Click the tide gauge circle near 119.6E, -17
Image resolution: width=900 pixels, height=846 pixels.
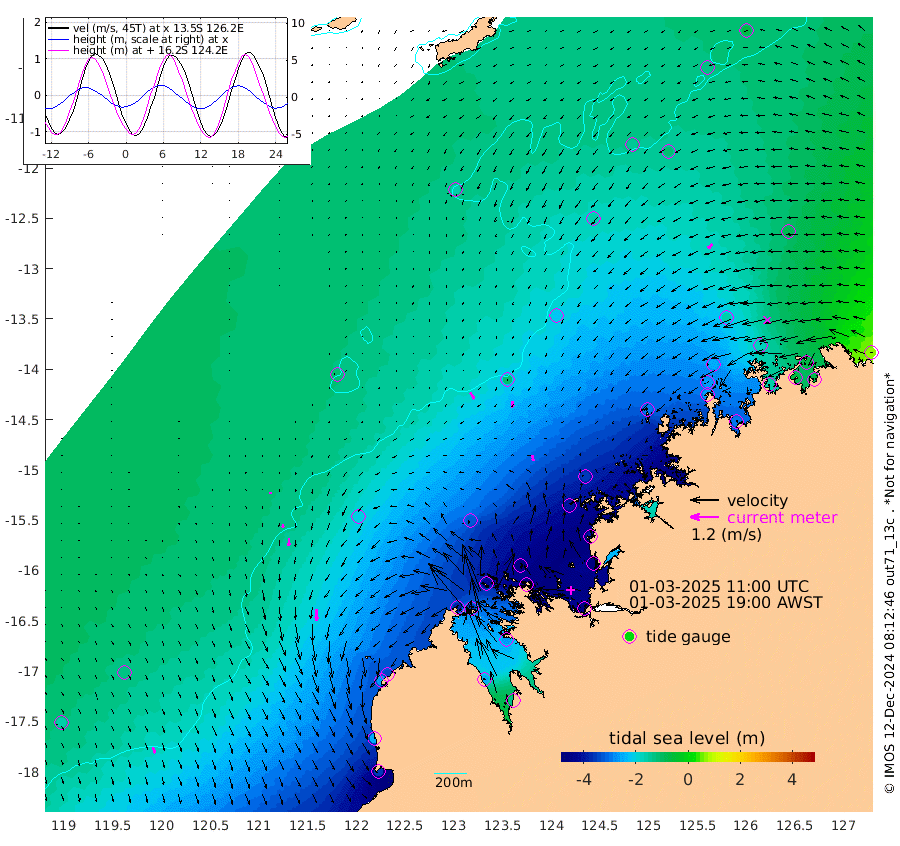(124, 672)
